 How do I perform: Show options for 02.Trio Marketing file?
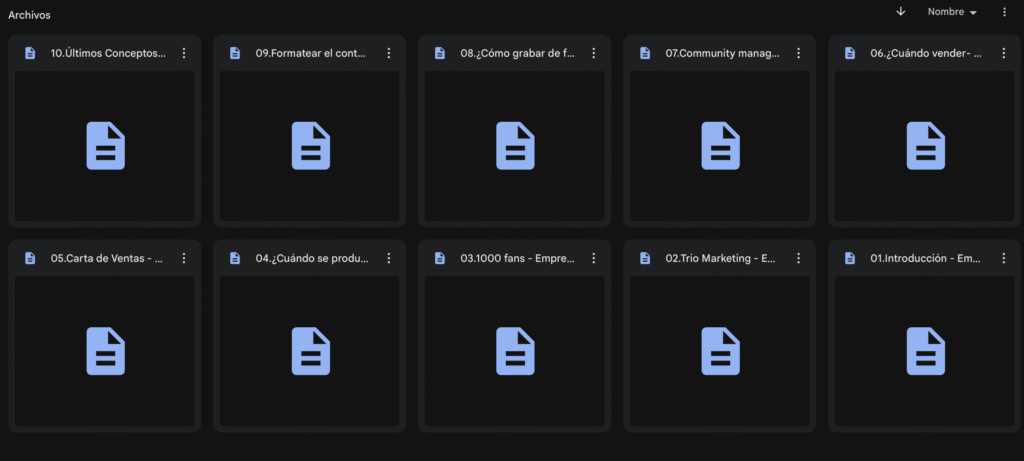point(798,258)
